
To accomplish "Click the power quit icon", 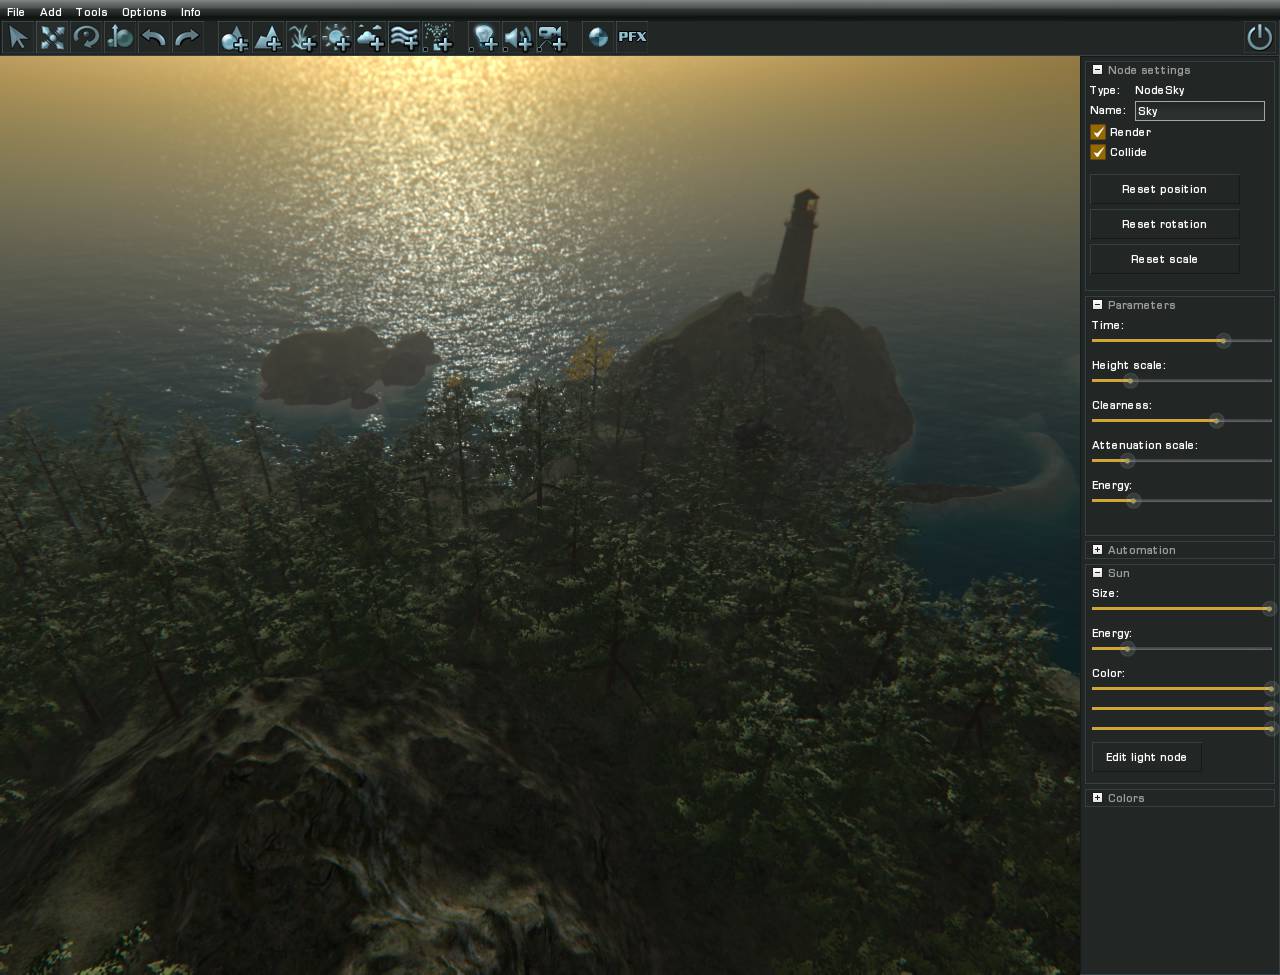I will click(1259, 38).
